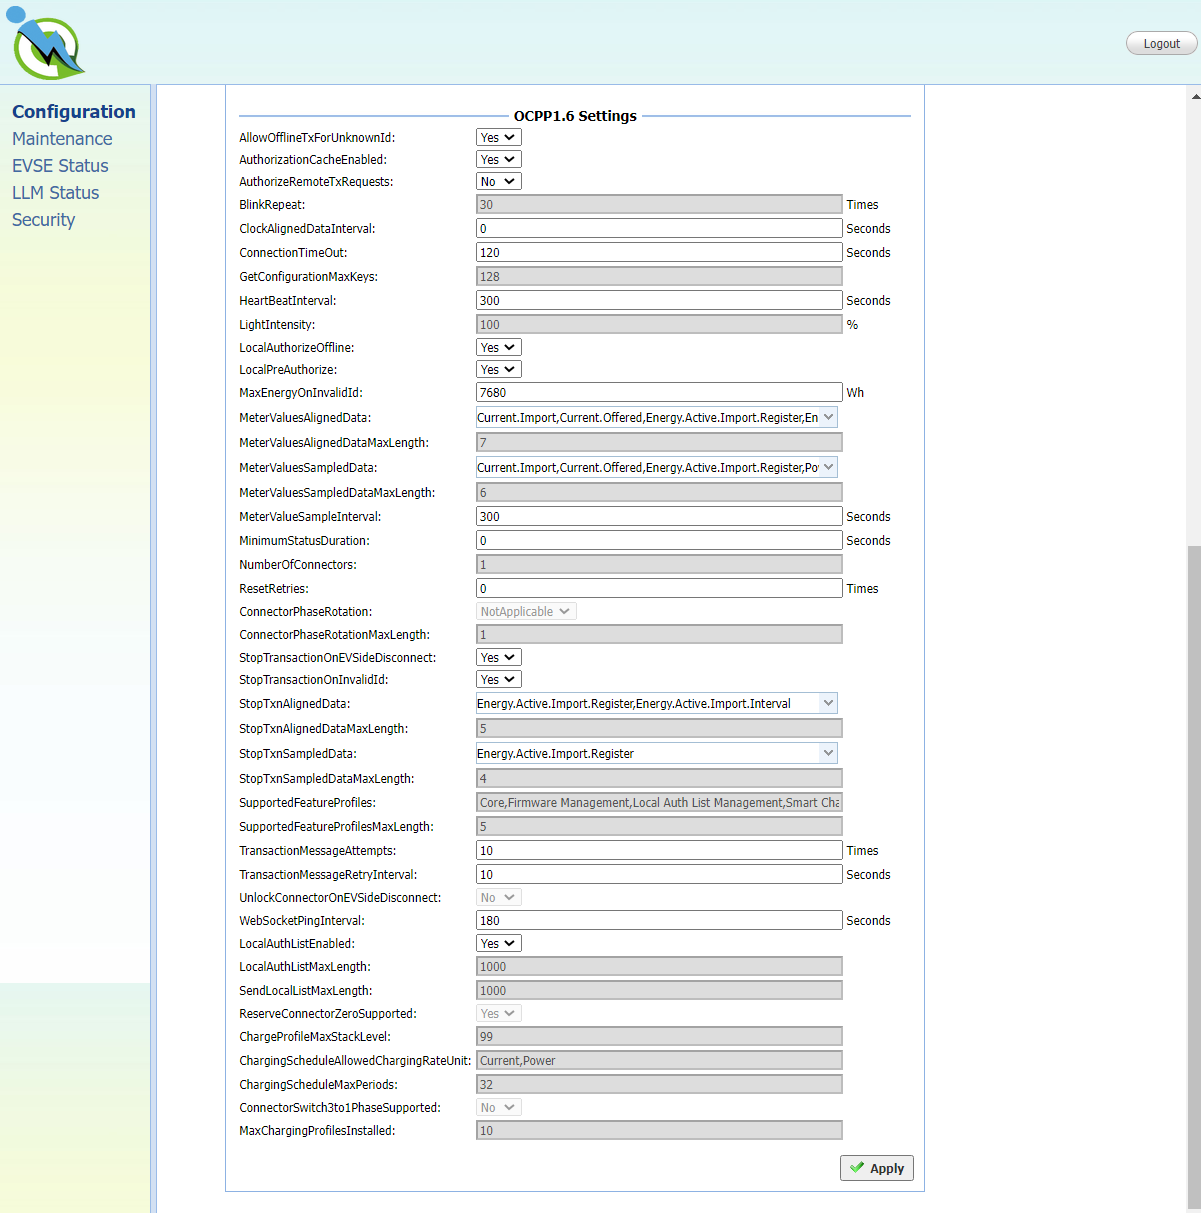Screen dimensions: 1201x1213
Task: Click the LightIntensity field
Action: coord(659,325)
